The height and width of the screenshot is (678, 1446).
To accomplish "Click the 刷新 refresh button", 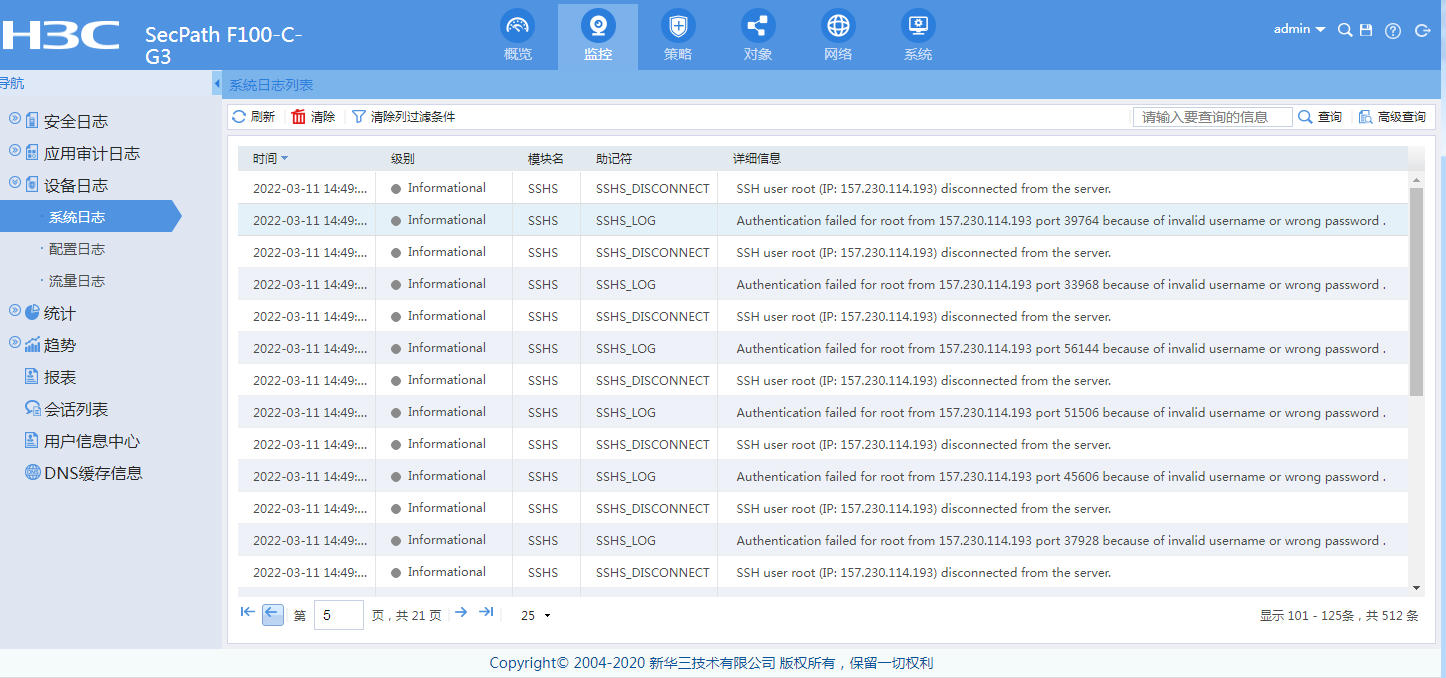I will (253, 117).
